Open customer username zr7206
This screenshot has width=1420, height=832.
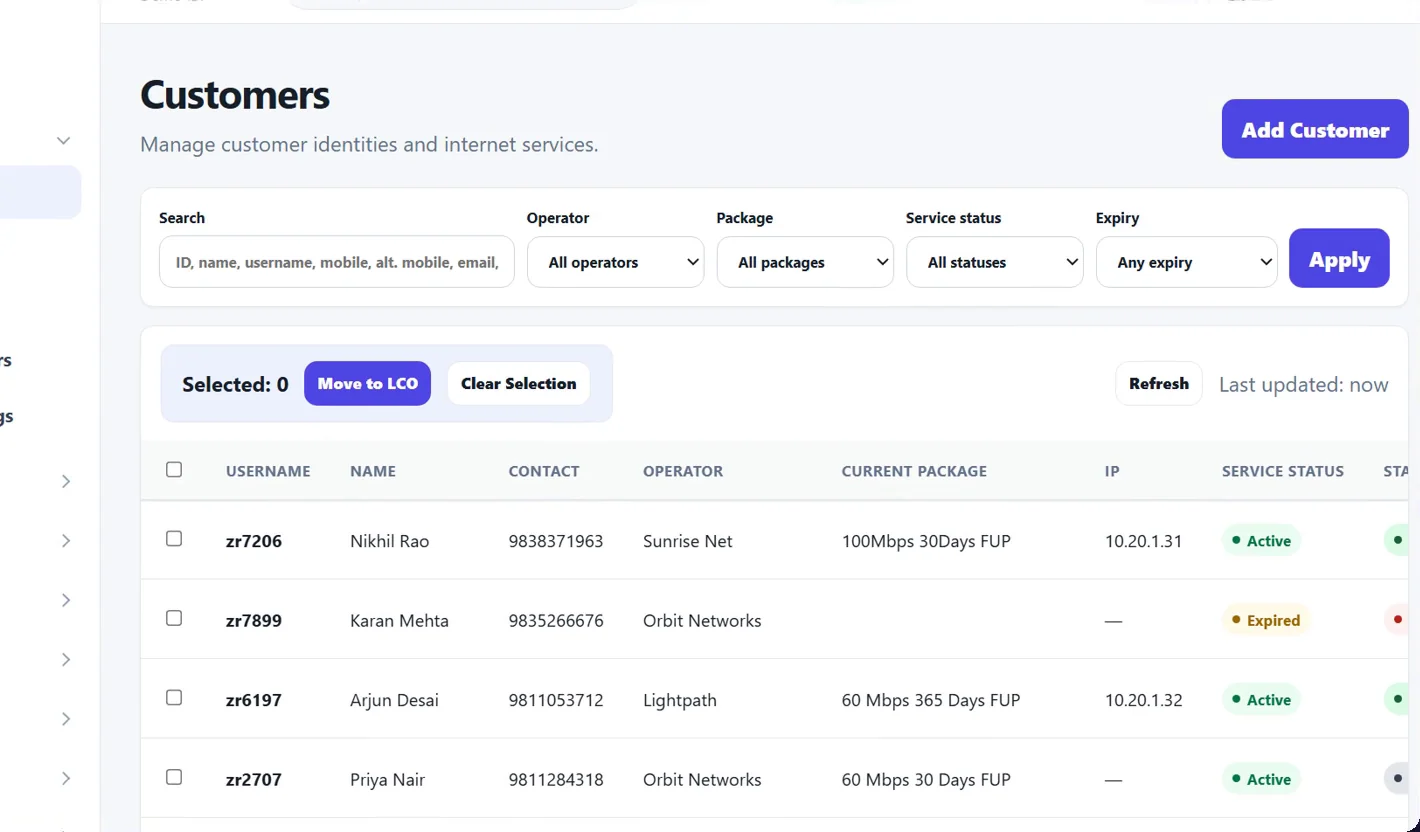(254, 541)
